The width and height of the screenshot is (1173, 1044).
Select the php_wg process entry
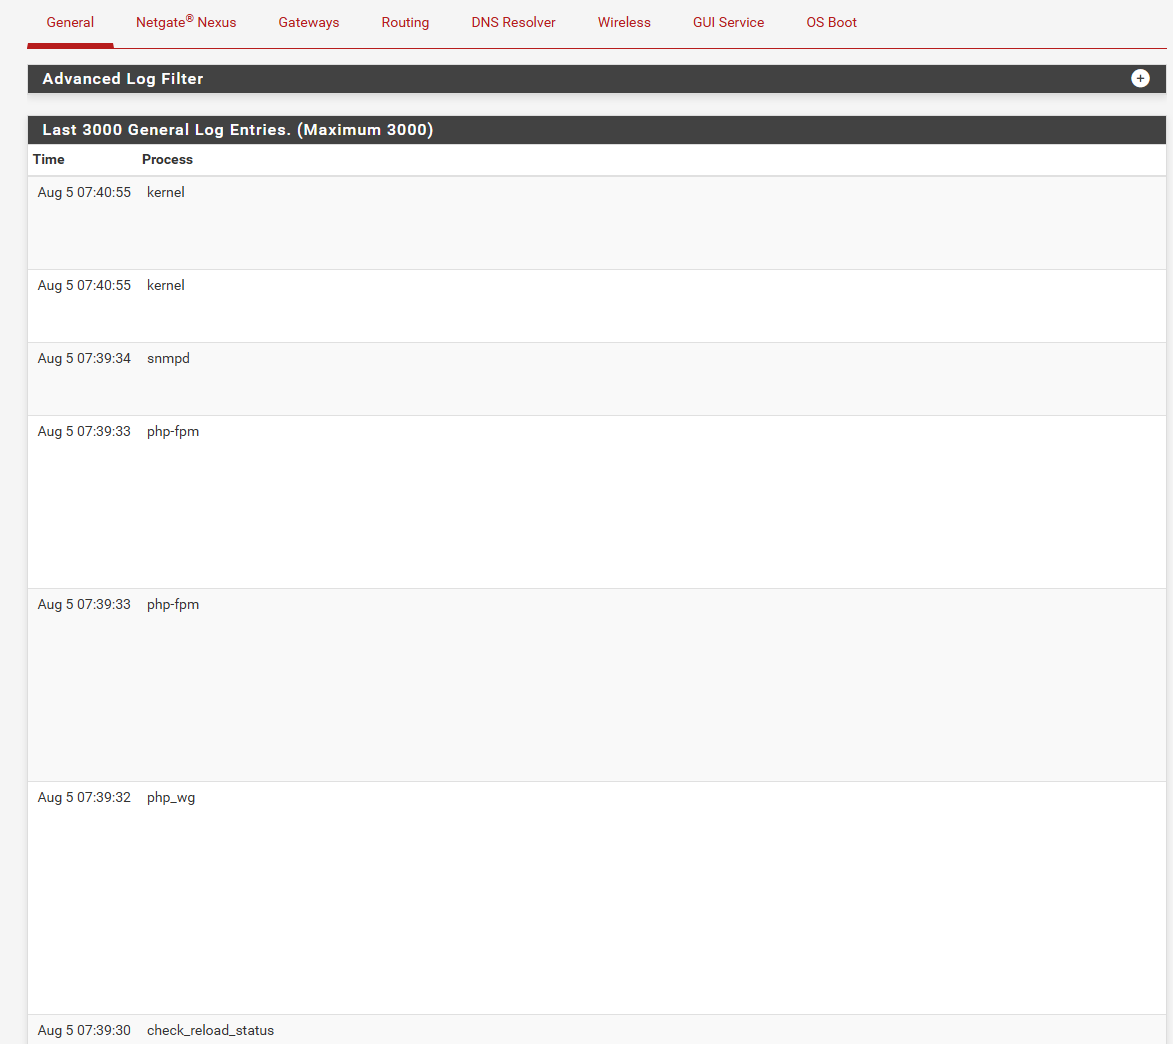(x=171, y=797)
